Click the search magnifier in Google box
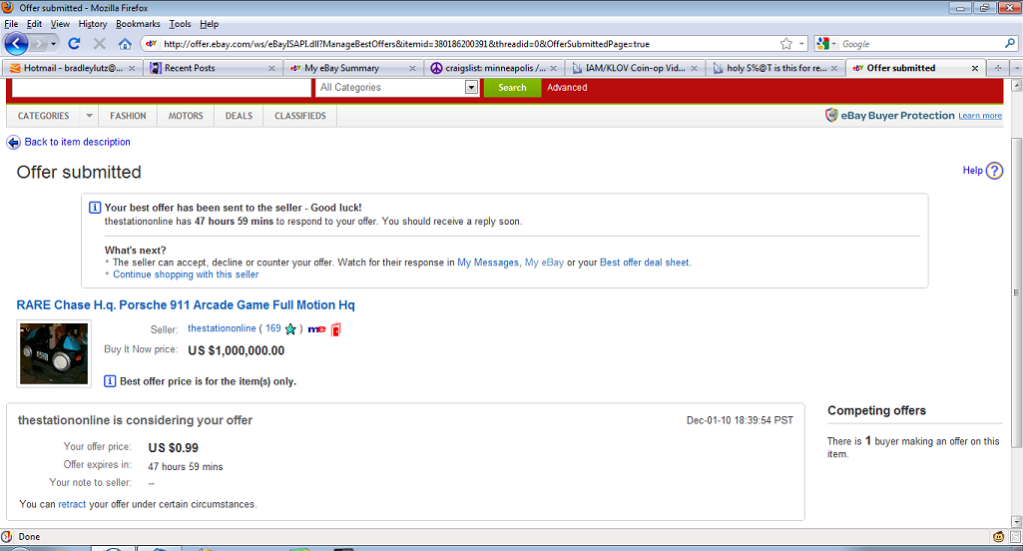Viewport: 1023px width, 551px height. pyautogui.click(x=1009, y=44)
